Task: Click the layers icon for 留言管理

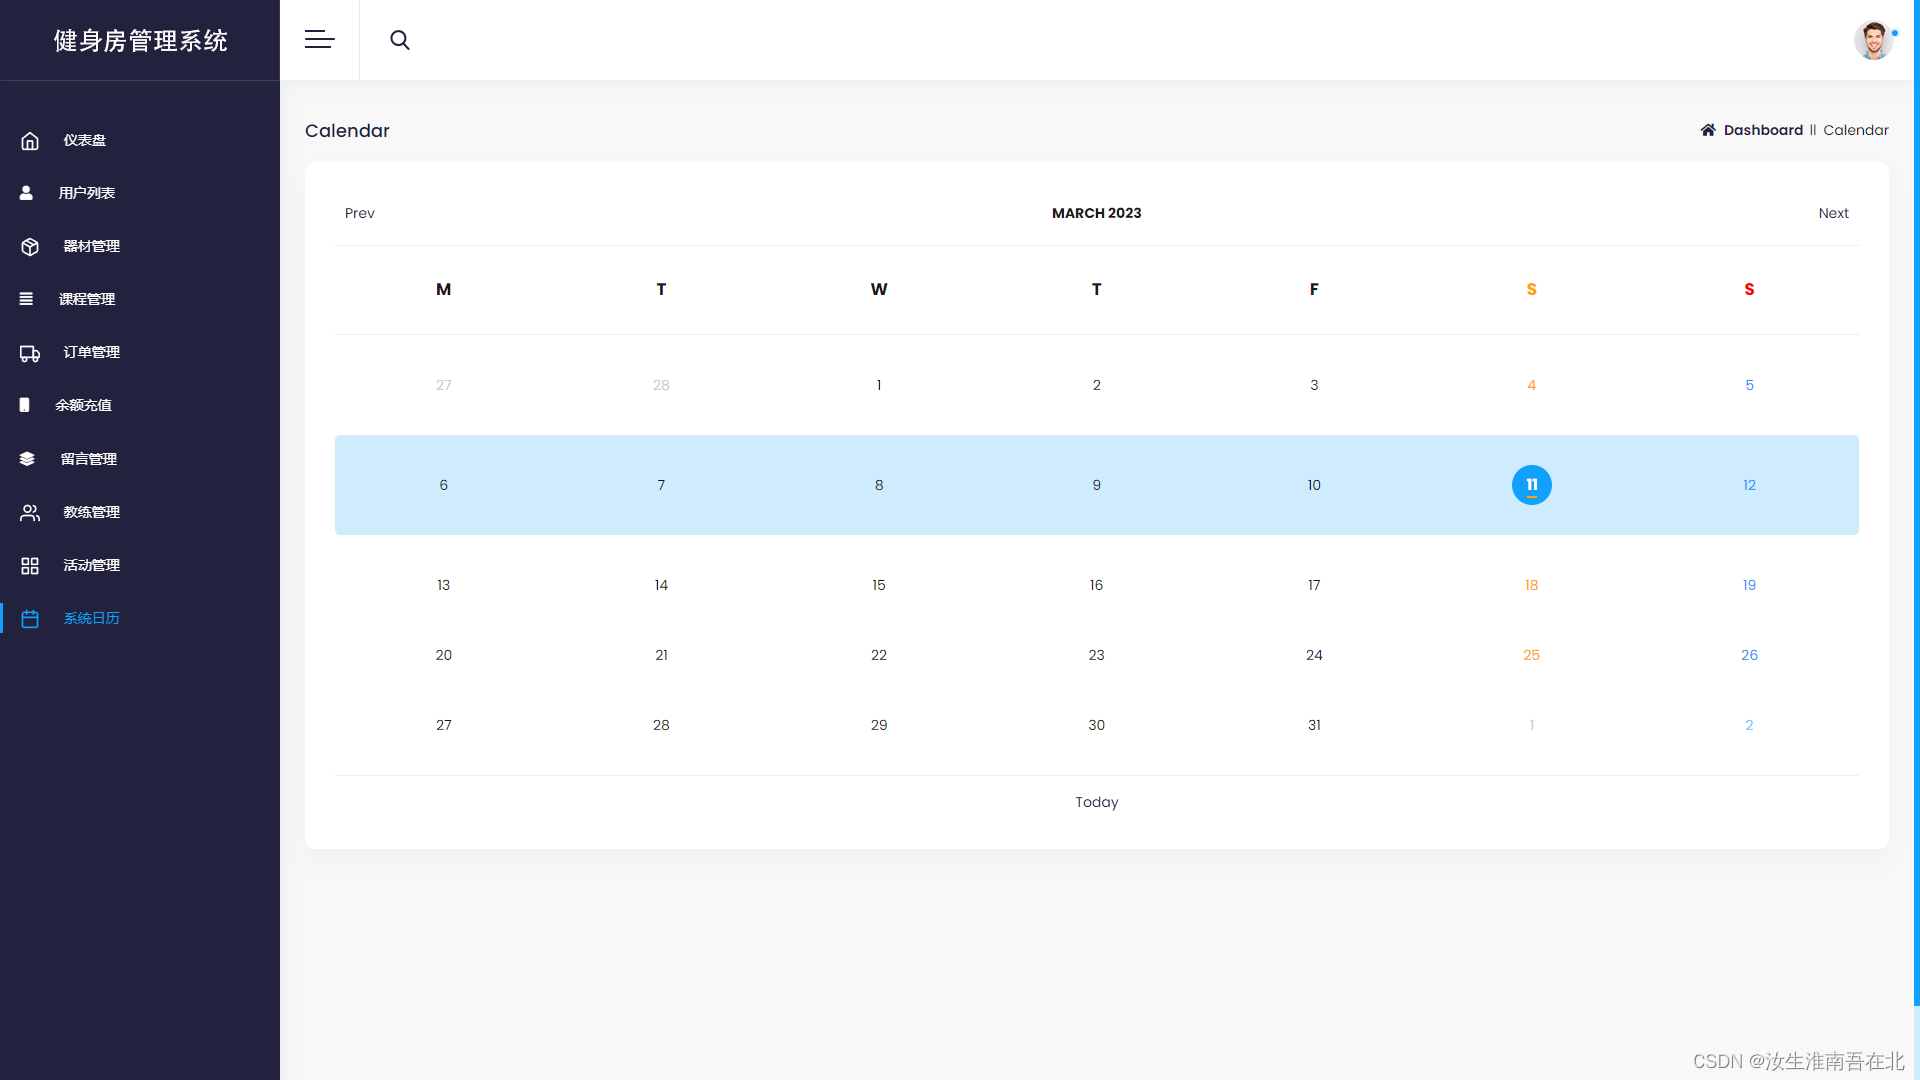Action: point(27,459)
